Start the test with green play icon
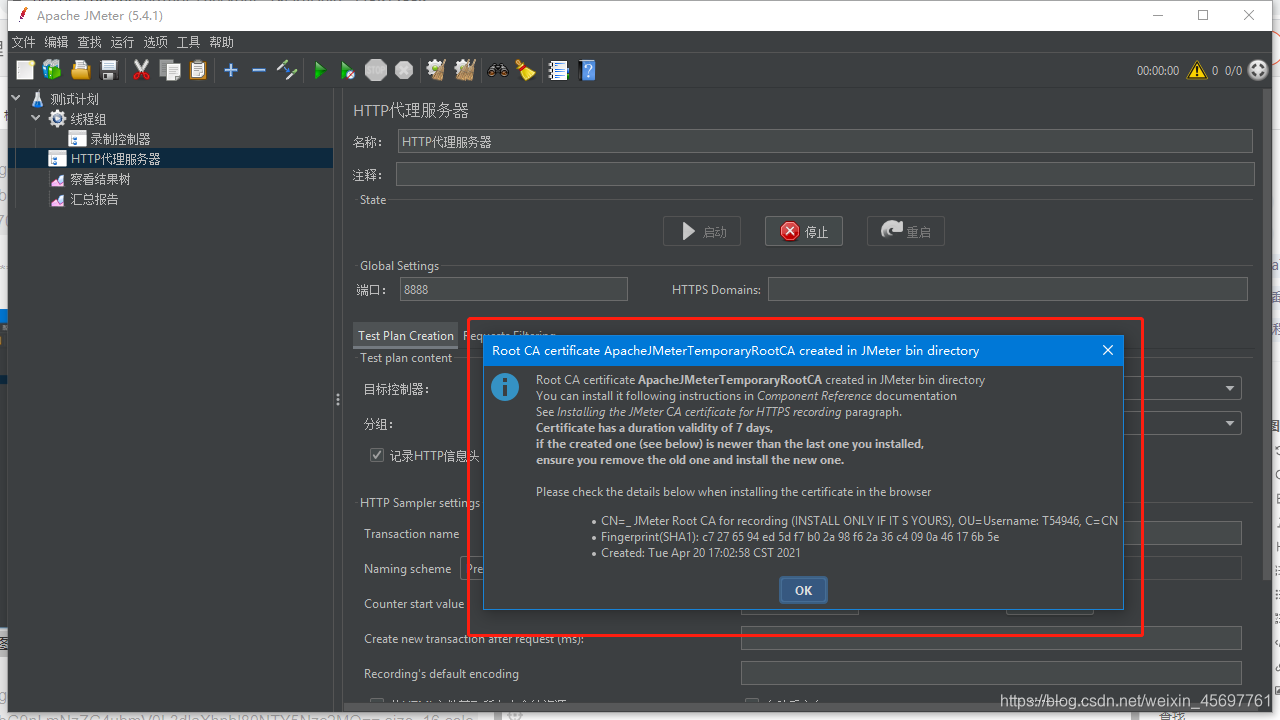 point(320,70)
